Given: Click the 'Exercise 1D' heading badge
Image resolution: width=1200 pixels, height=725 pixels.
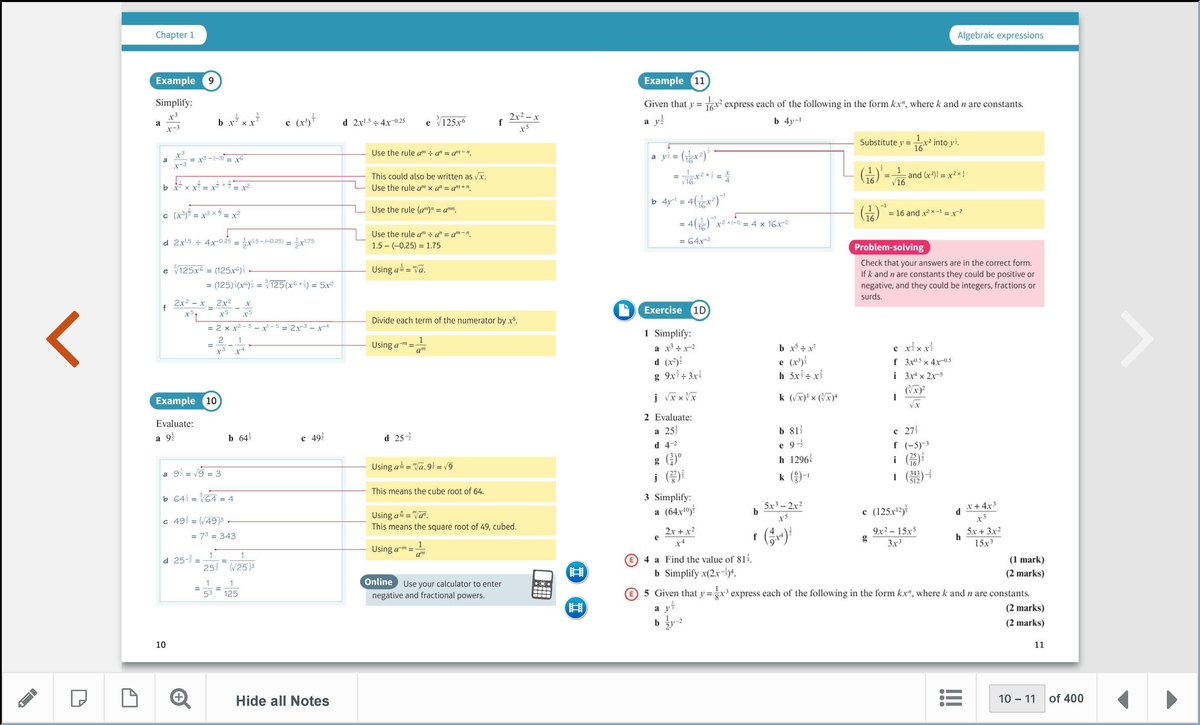Looking at the screenshot, I should click(x=674, y=309).
